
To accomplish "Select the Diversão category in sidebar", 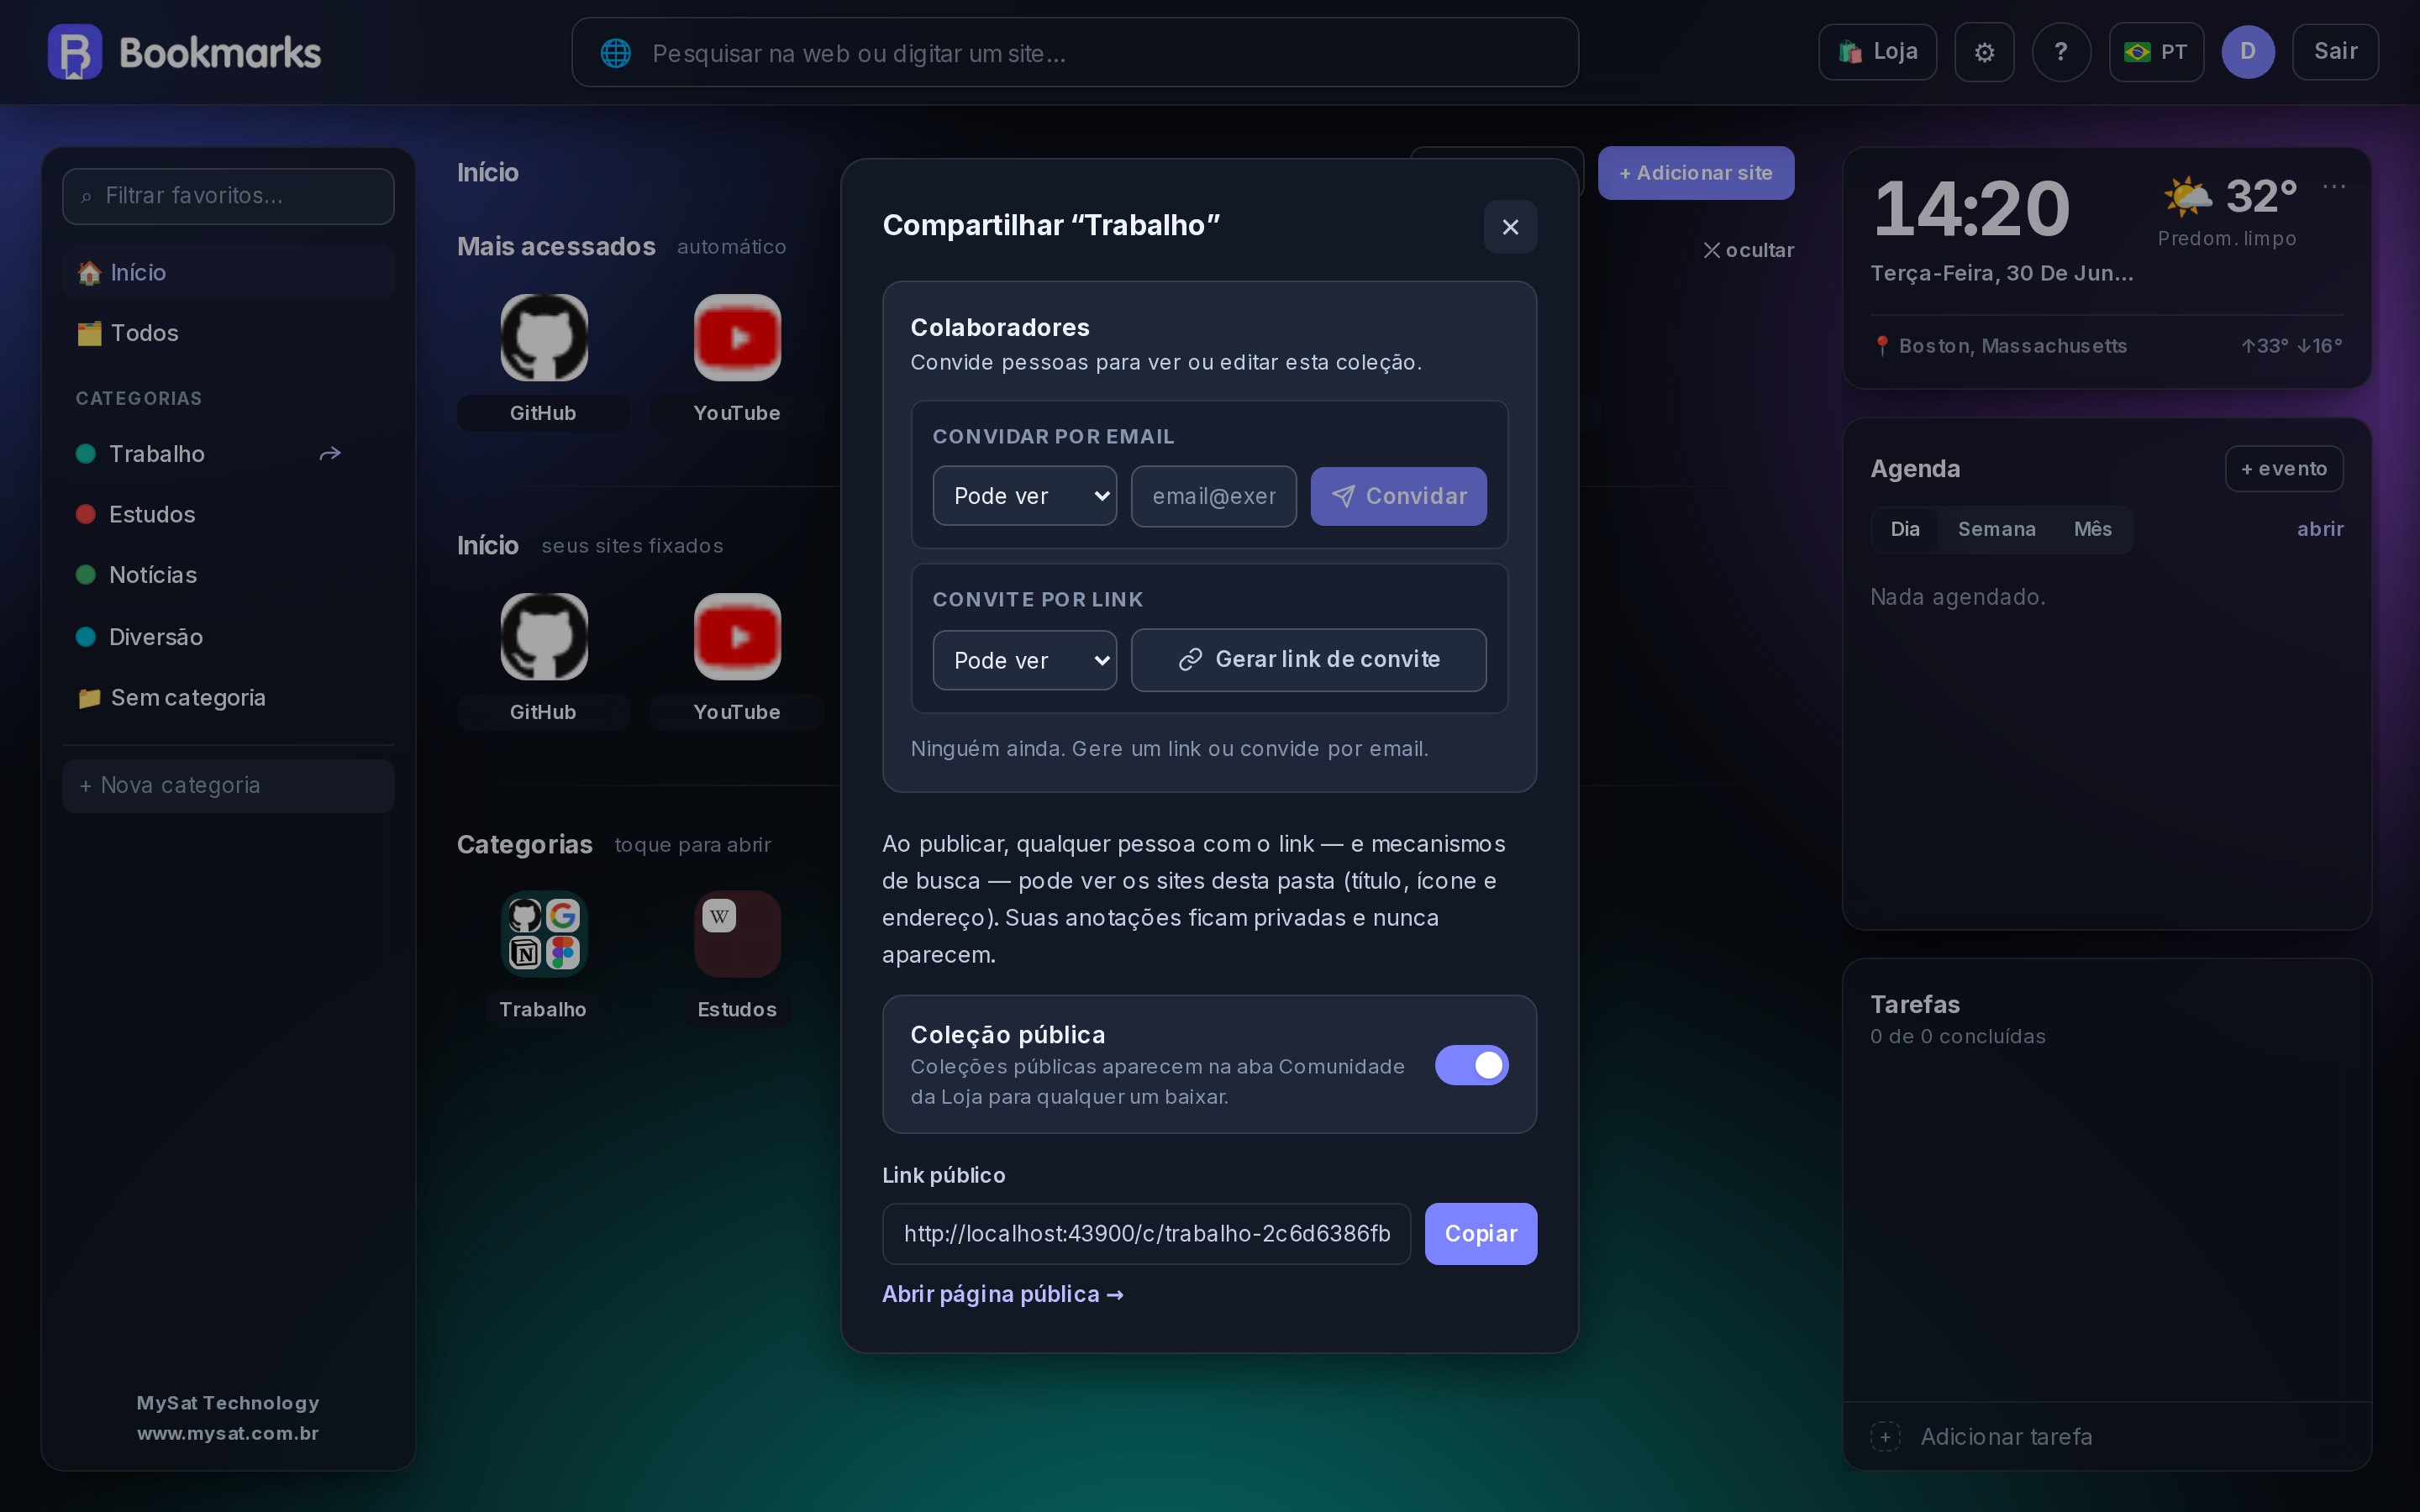I will coord(228,637).
